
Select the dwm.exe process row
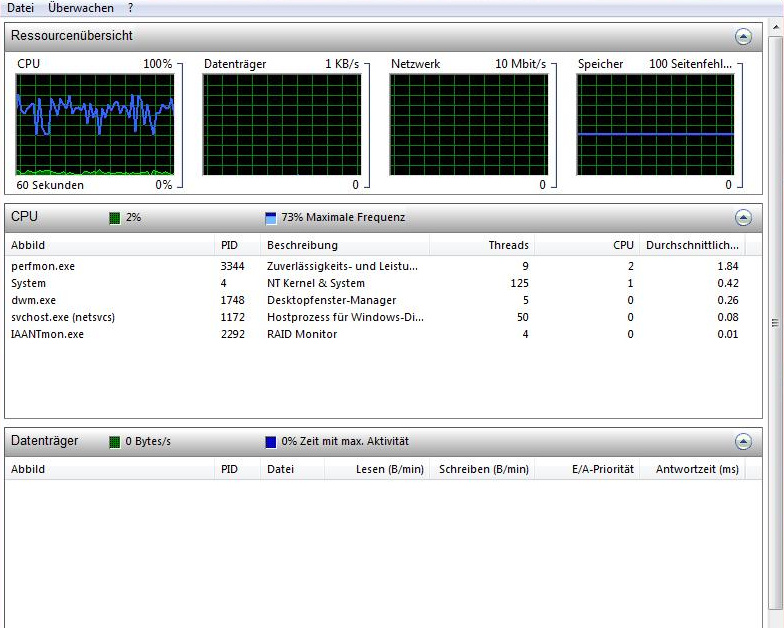click(375, 300)
